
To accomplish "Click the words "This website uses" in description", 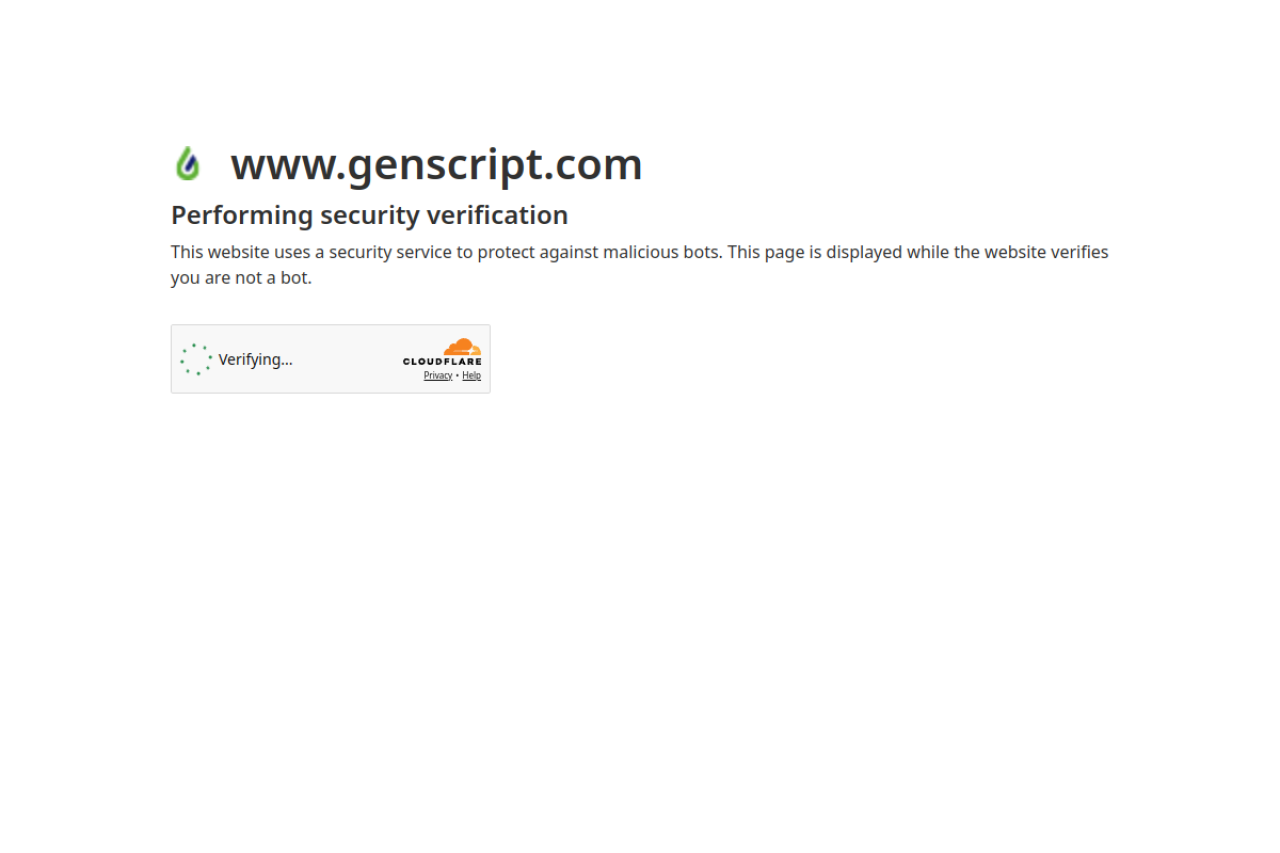I will pos(240,252).
